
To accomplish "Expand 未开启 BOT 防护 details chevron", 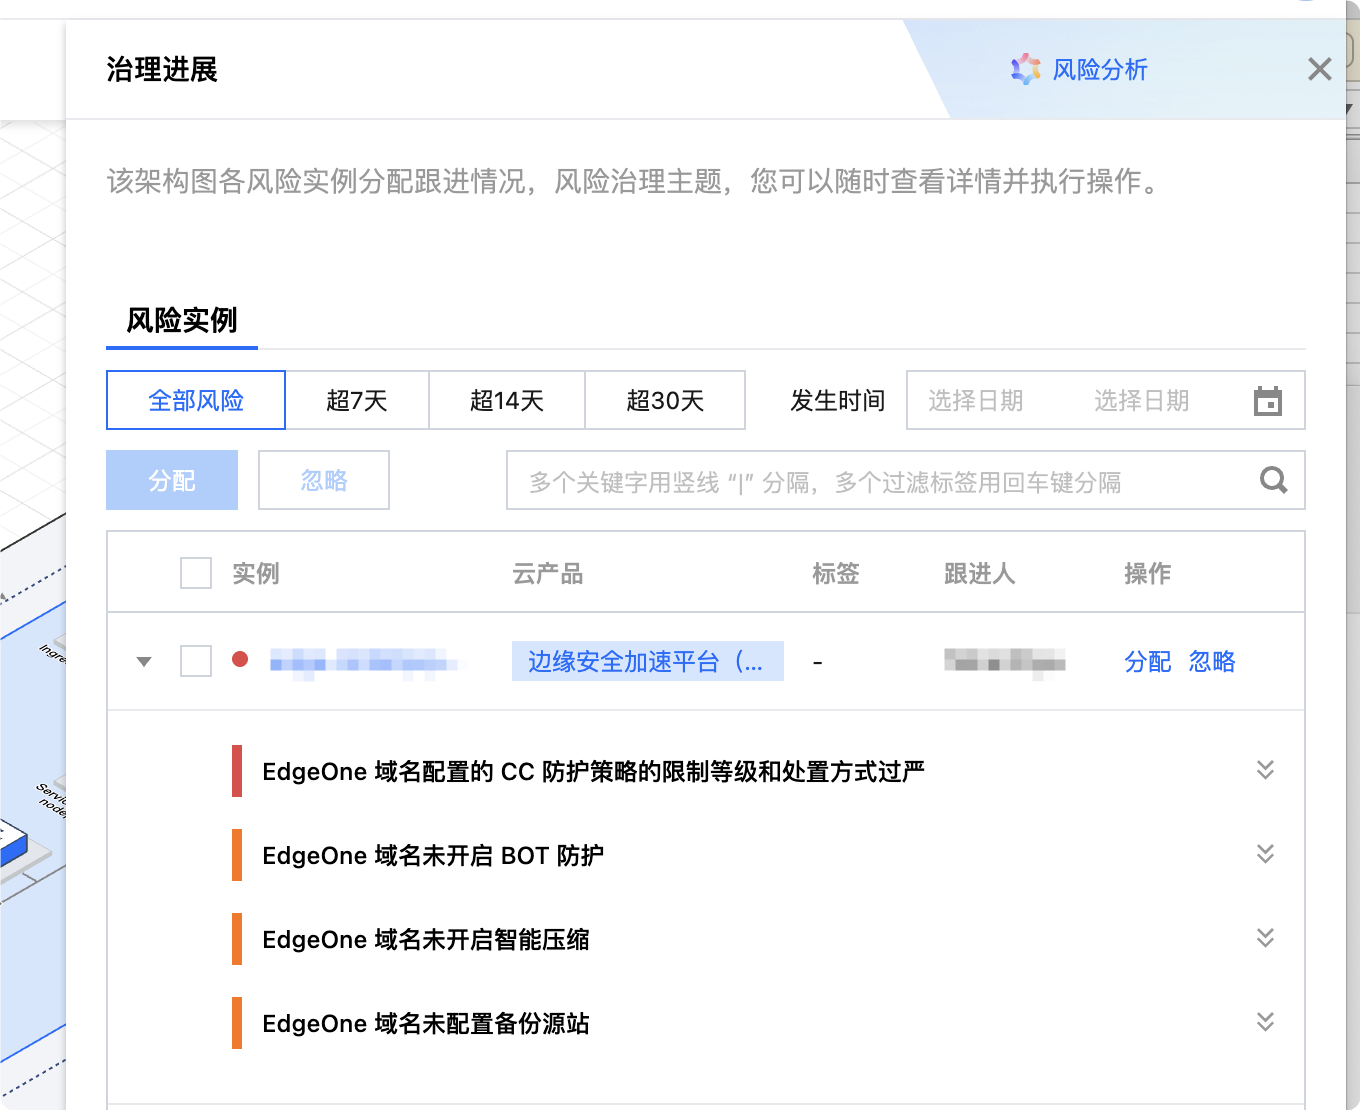I will click(x=1265, y=854).
